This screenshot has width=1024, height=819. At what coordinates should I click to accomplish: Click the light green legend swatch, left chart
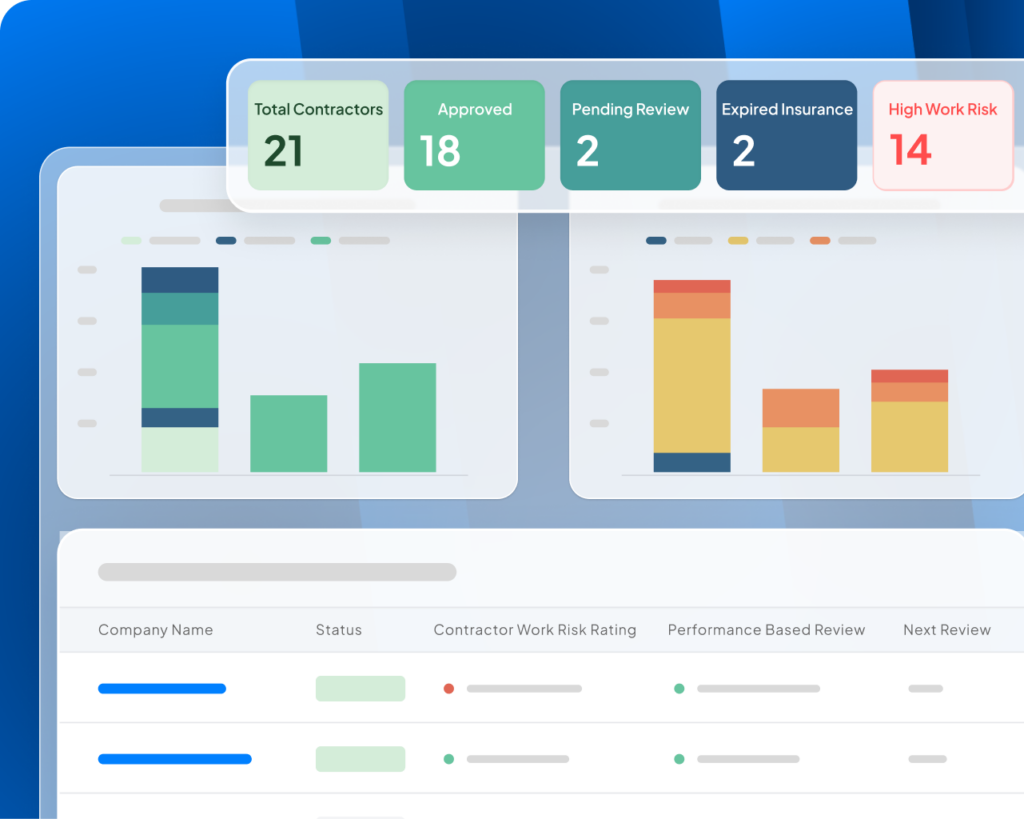click(131, 240)
